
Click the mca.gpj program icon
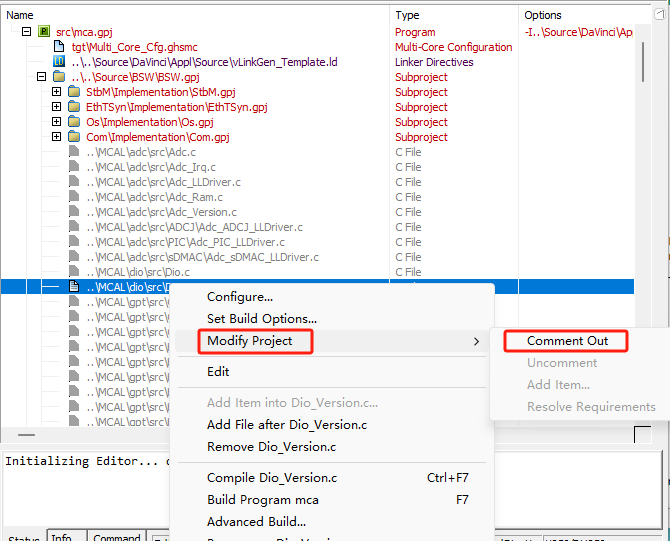pyautogui.click(x=44, y=32)
